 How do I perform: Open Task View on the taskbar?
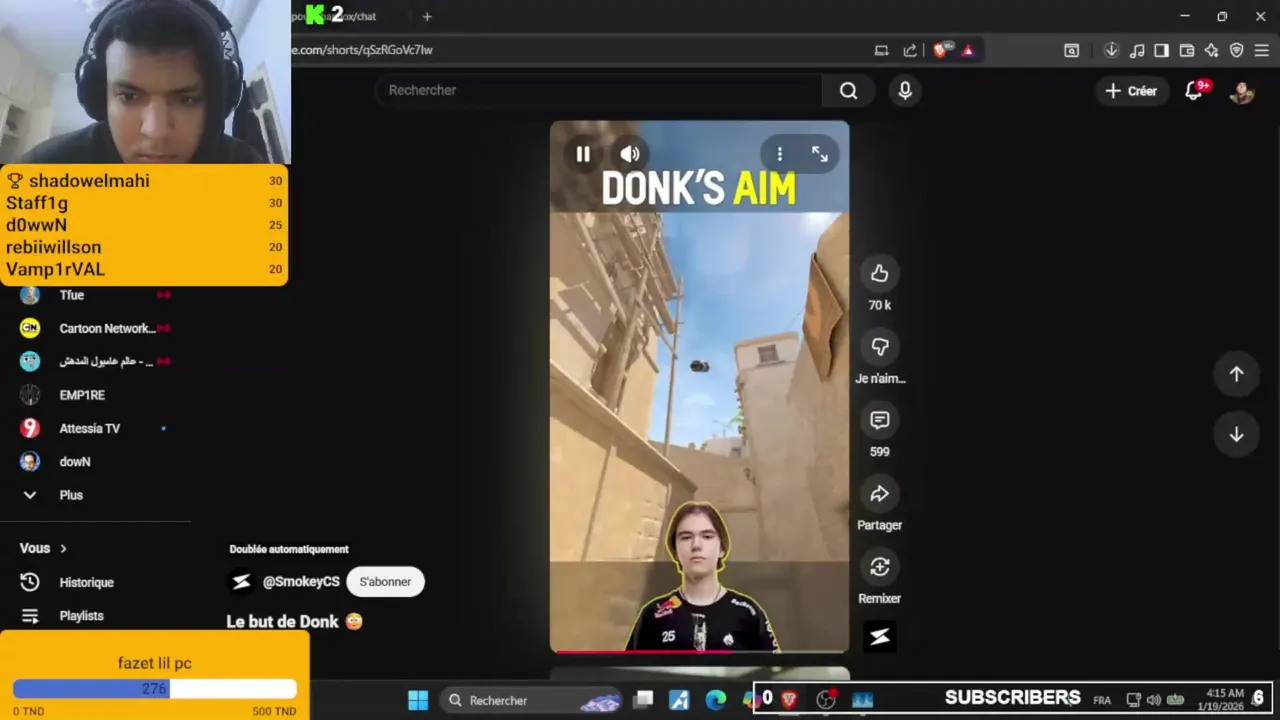(x=644, y=700)
